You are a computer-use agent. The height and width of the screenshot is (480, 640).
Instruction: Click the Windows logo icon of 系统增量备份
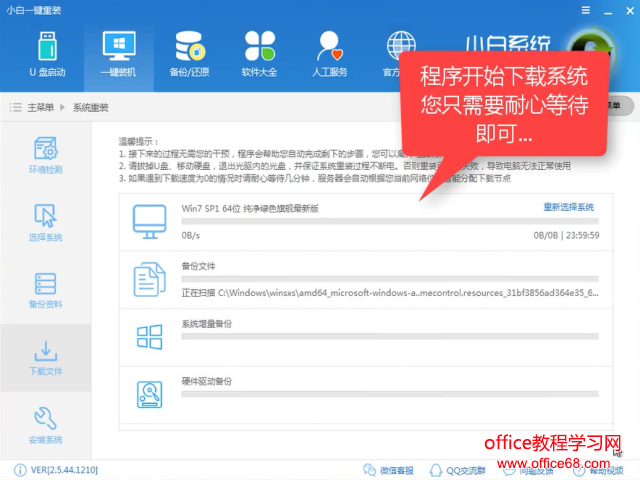(149, 337)
